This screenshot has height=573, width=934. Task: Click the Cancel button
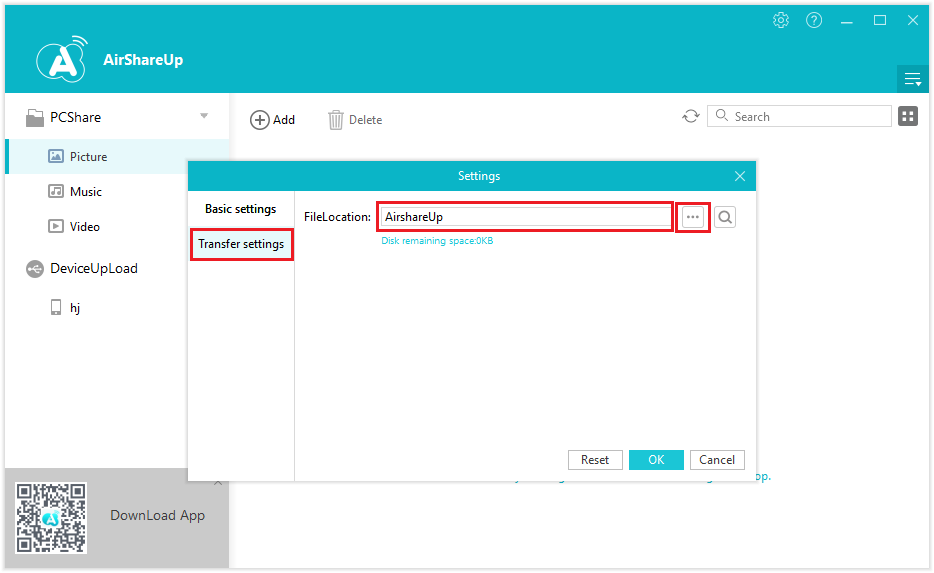pyautogui.click(x=717, y=460)
